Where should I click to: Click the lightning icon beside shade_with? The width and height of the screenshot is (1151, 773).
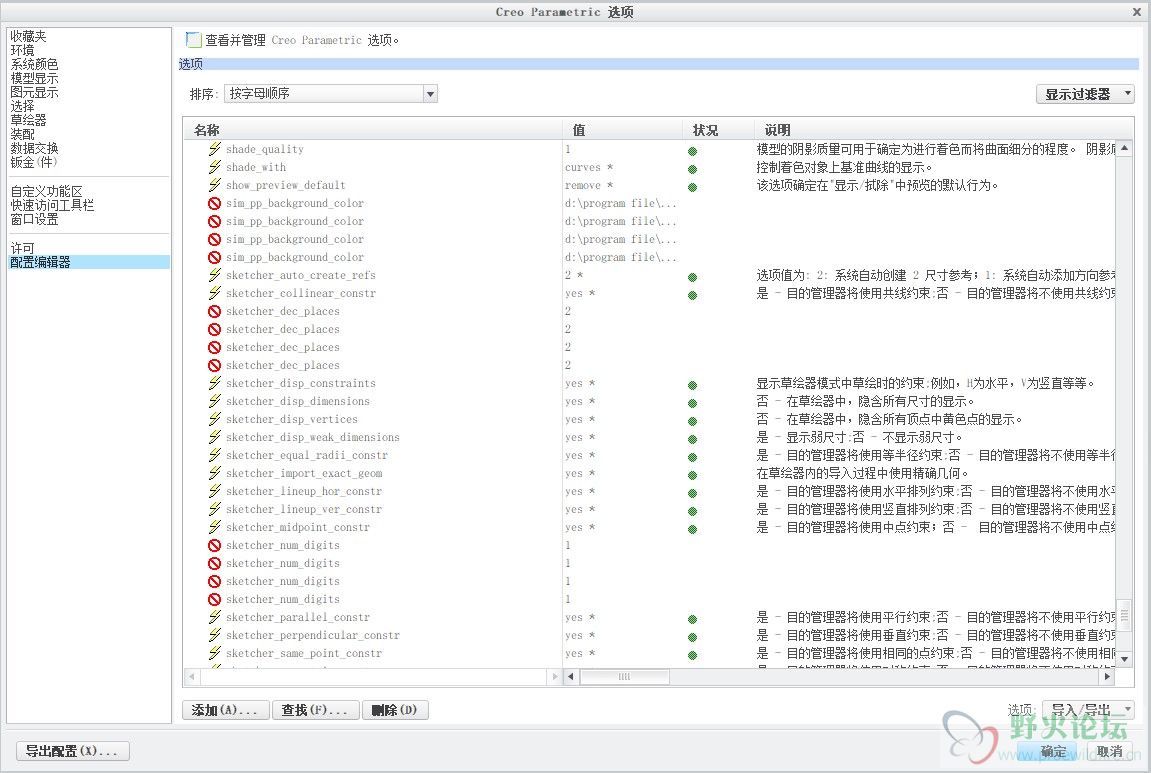[214, 167]
